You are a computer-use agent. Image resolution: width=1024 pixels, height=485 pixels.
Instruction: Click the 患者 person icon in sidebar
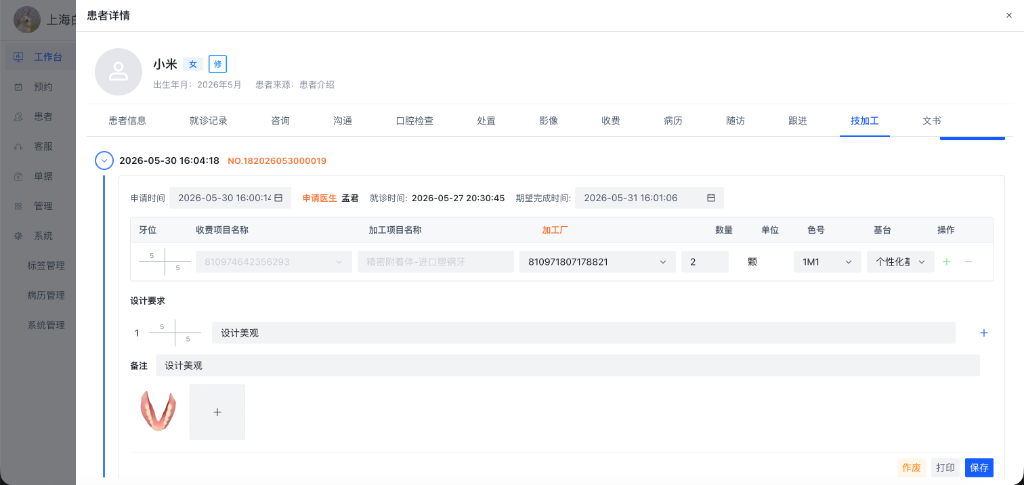point(18,117)
